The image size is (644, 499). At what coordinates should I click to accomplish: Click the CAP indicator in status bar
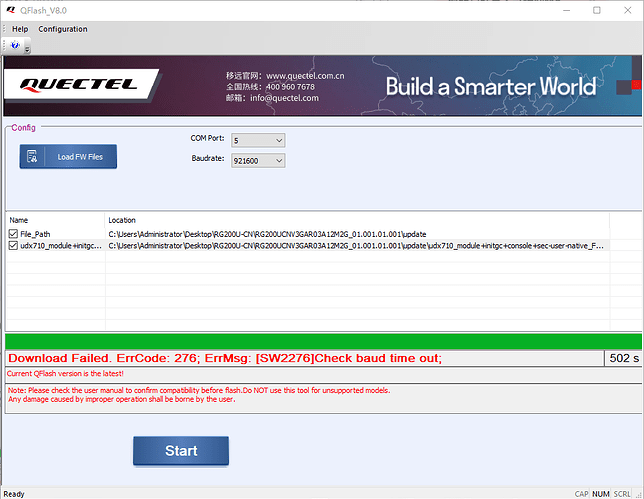coord(581,494)
